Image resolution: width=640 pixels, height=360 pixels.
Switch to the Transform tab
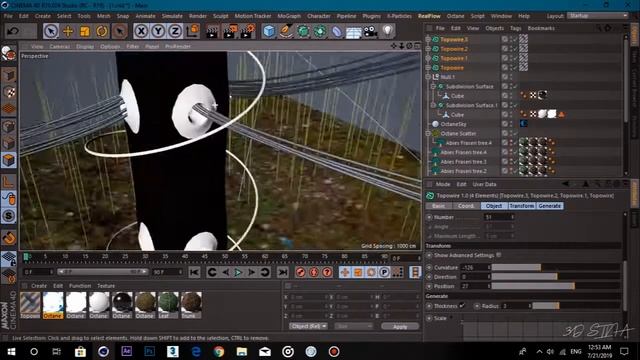522,206
